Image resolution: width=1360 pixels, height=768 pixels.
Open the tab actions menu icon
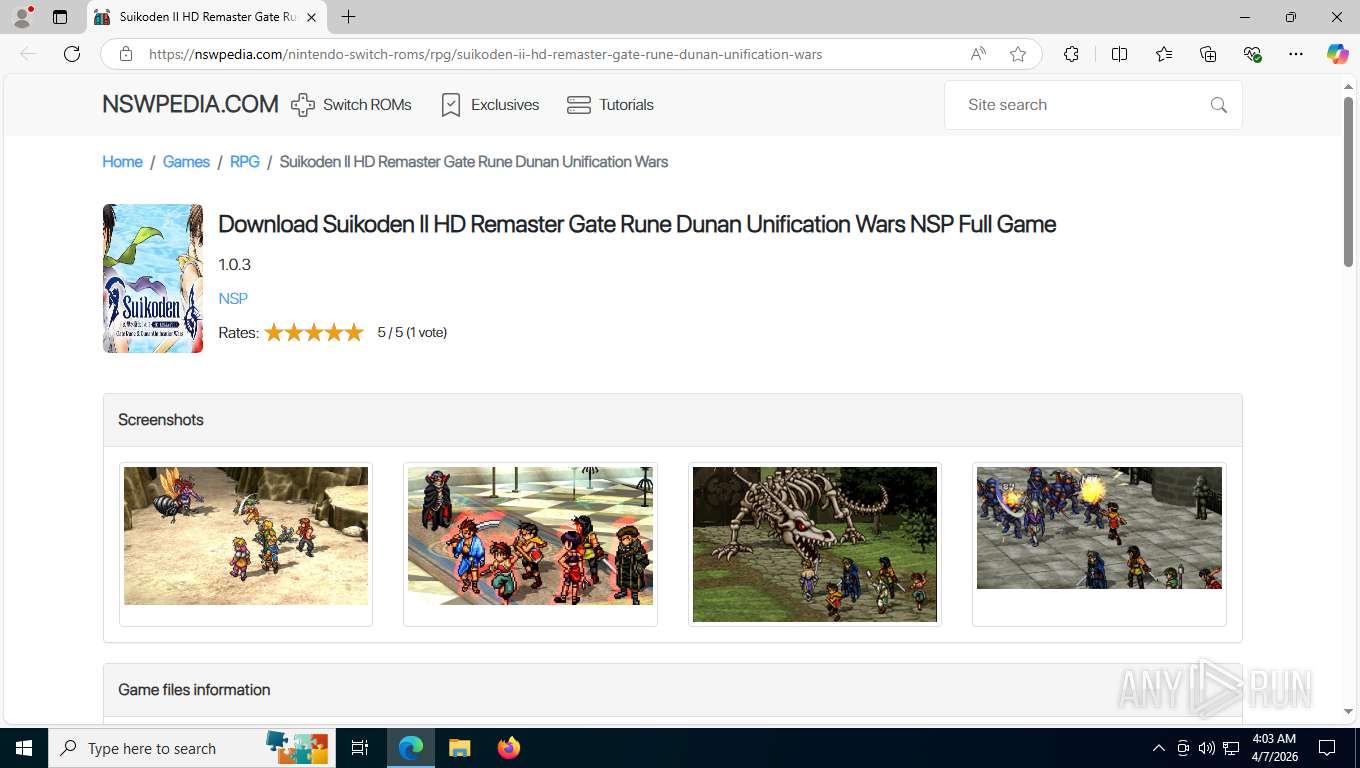60,17
